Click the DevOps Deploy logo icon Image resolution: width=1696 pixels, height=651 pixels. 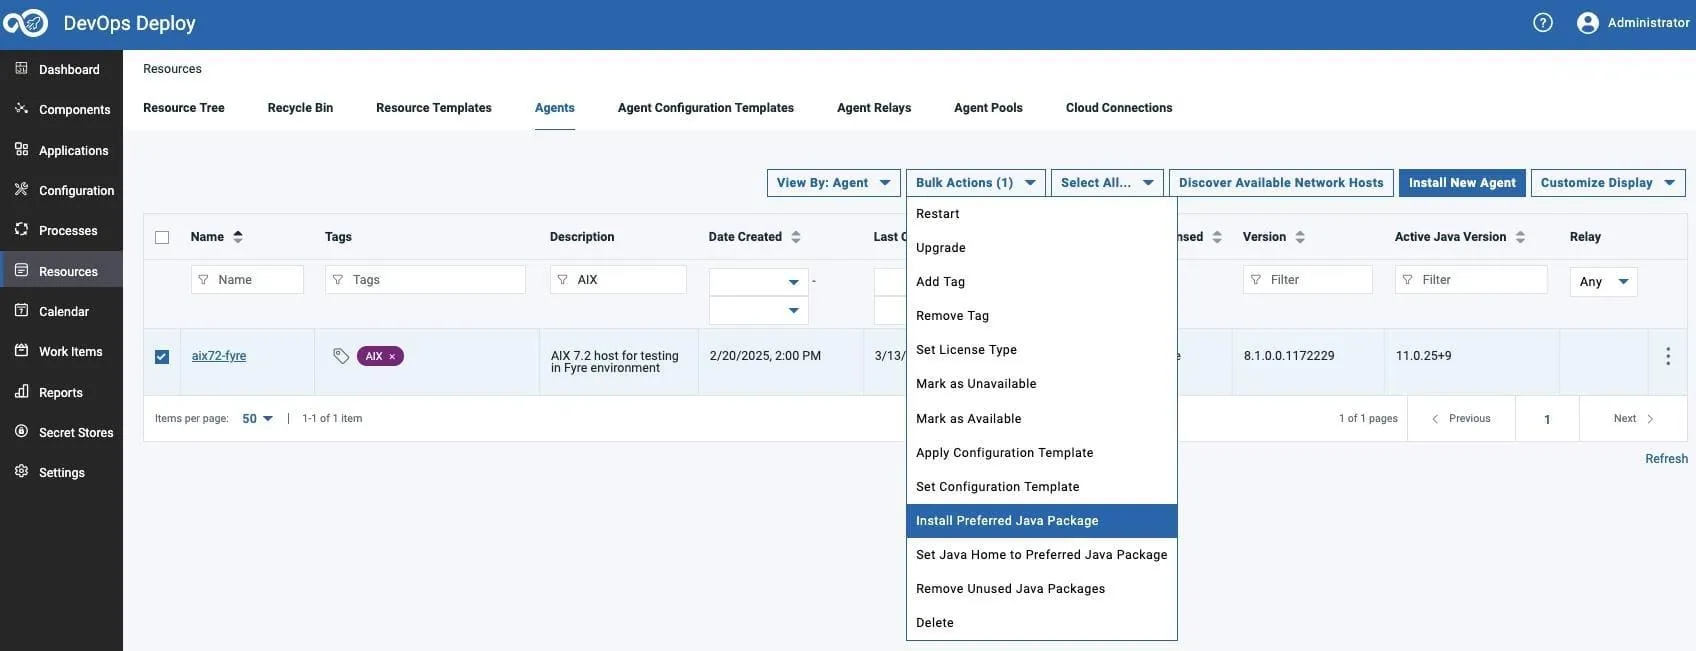pos(25,23)
